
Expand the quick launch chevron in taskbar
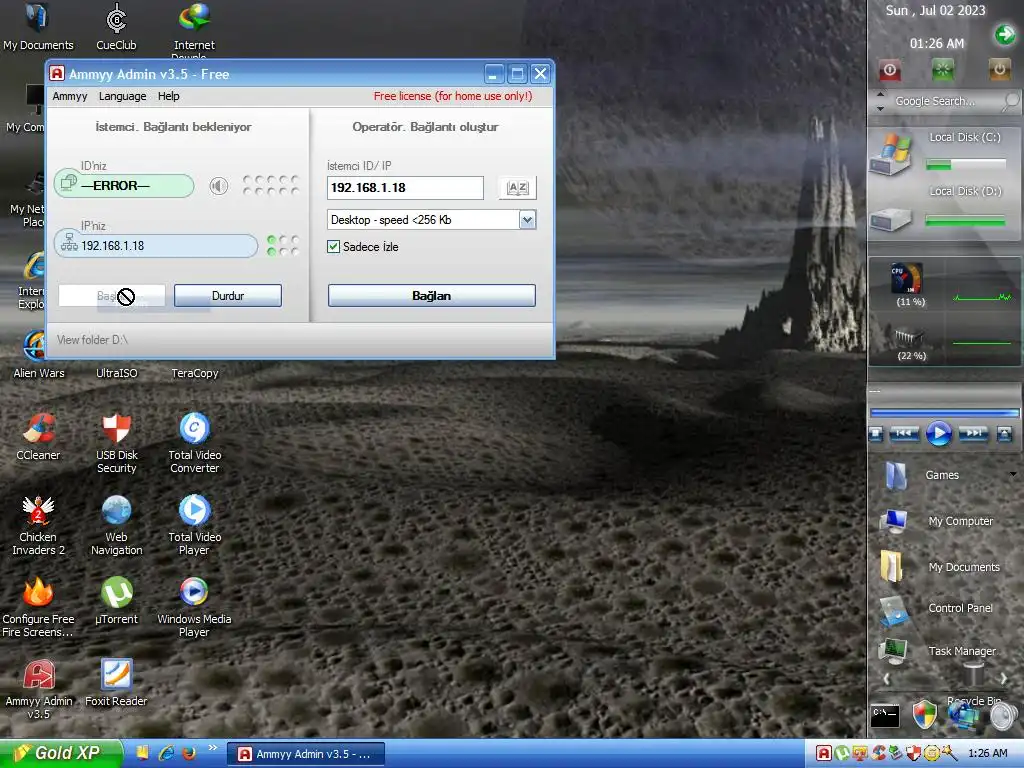(x=213, y=748)
